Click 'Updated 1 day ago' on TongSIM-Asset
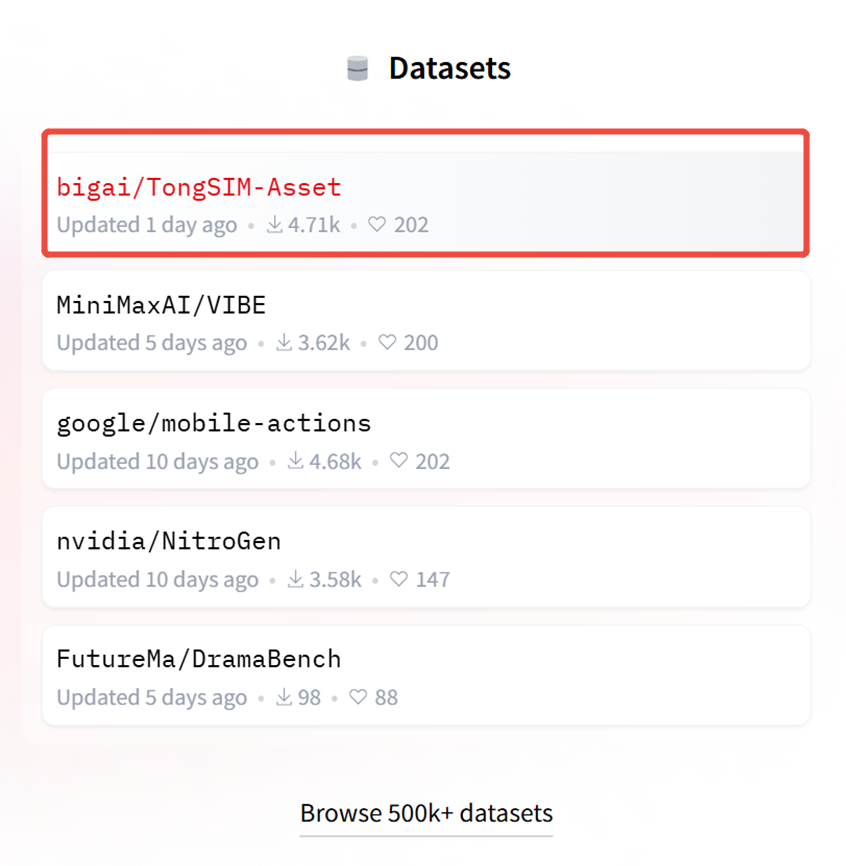The width and height of the screenshot is (846, 866). click(x=147, y=225)
